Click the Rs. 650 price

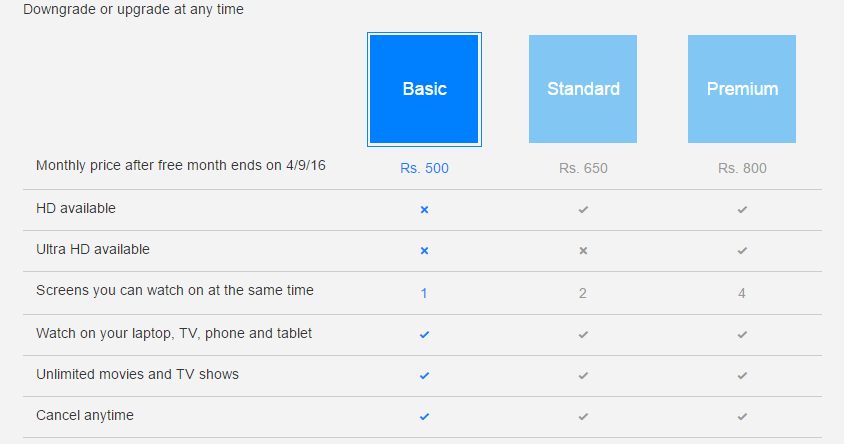point(583,168)
